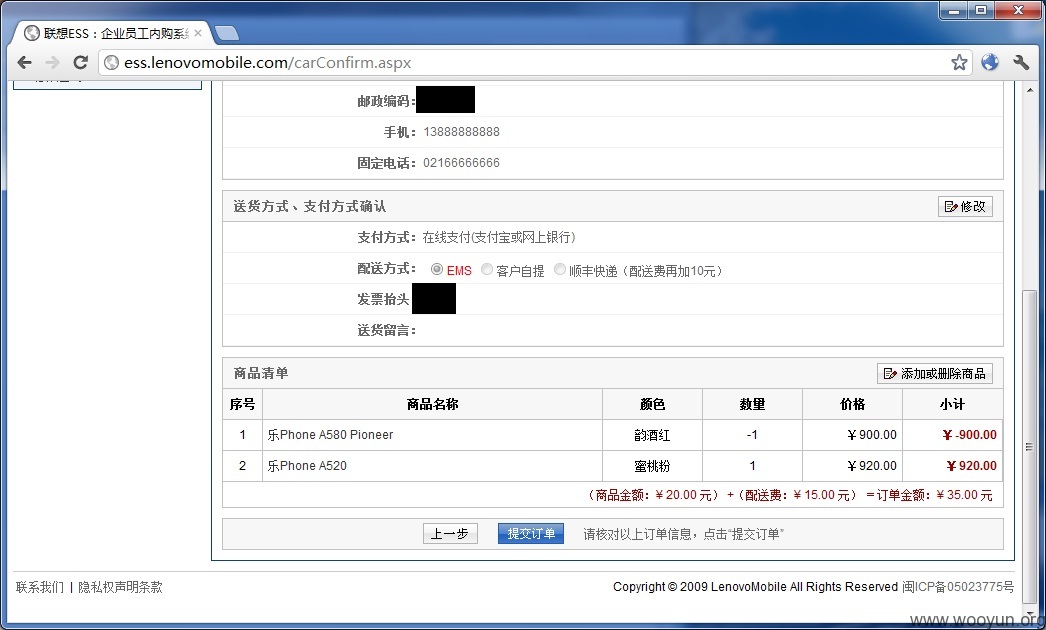This screenshot has width=1046, height=630.
Task: Click the subtotal ¥920.00
Action: pos(971,466)
